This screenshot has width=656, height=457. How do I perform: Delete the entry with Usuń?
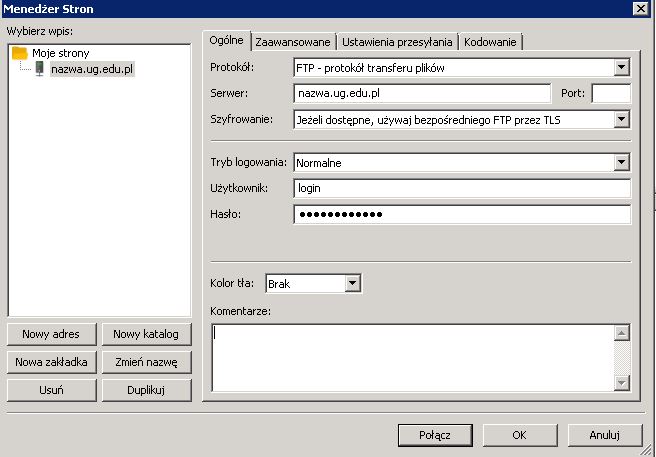coord(51,390)
